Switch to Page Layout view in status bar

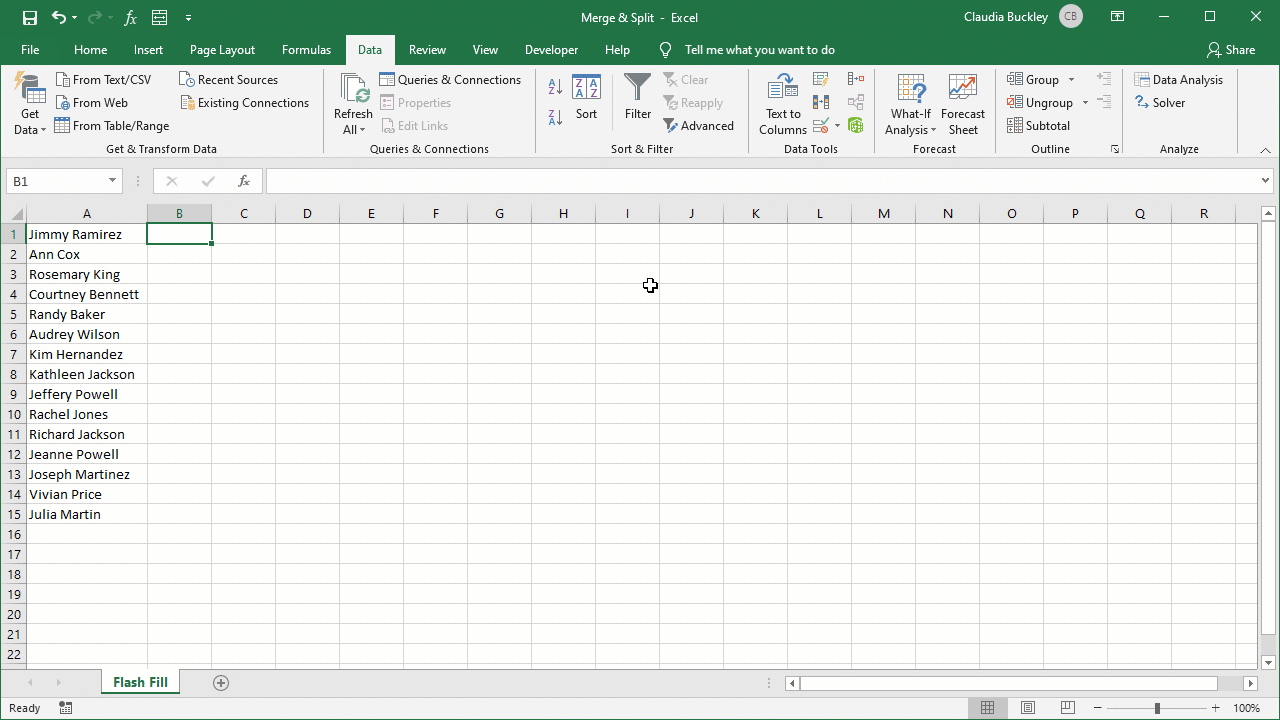pyautogui.click(x=1027, y=708)
